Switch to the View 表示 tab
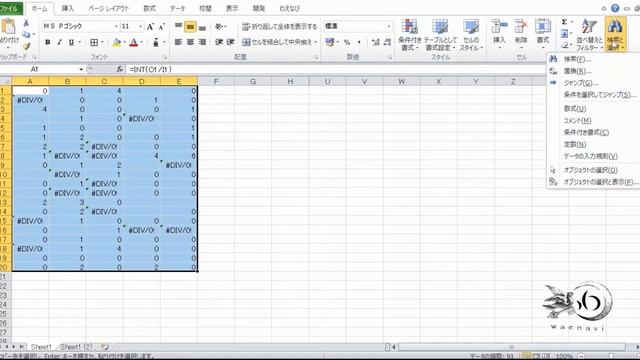This screenshot has height=360, width=640. click(232, 8)
